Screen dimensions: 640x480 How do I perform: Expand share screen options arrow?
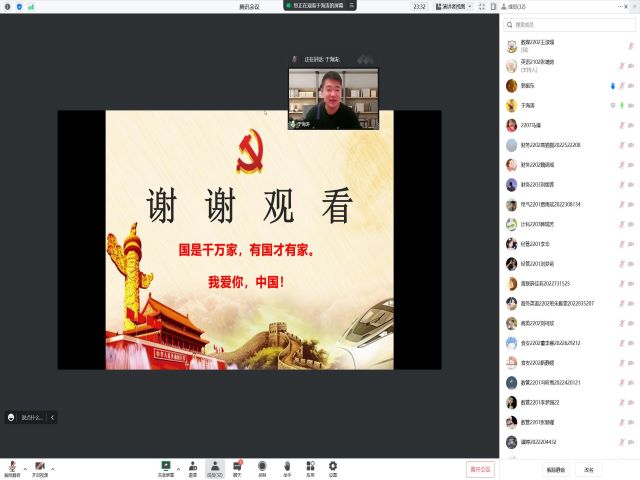pos(178,469)
